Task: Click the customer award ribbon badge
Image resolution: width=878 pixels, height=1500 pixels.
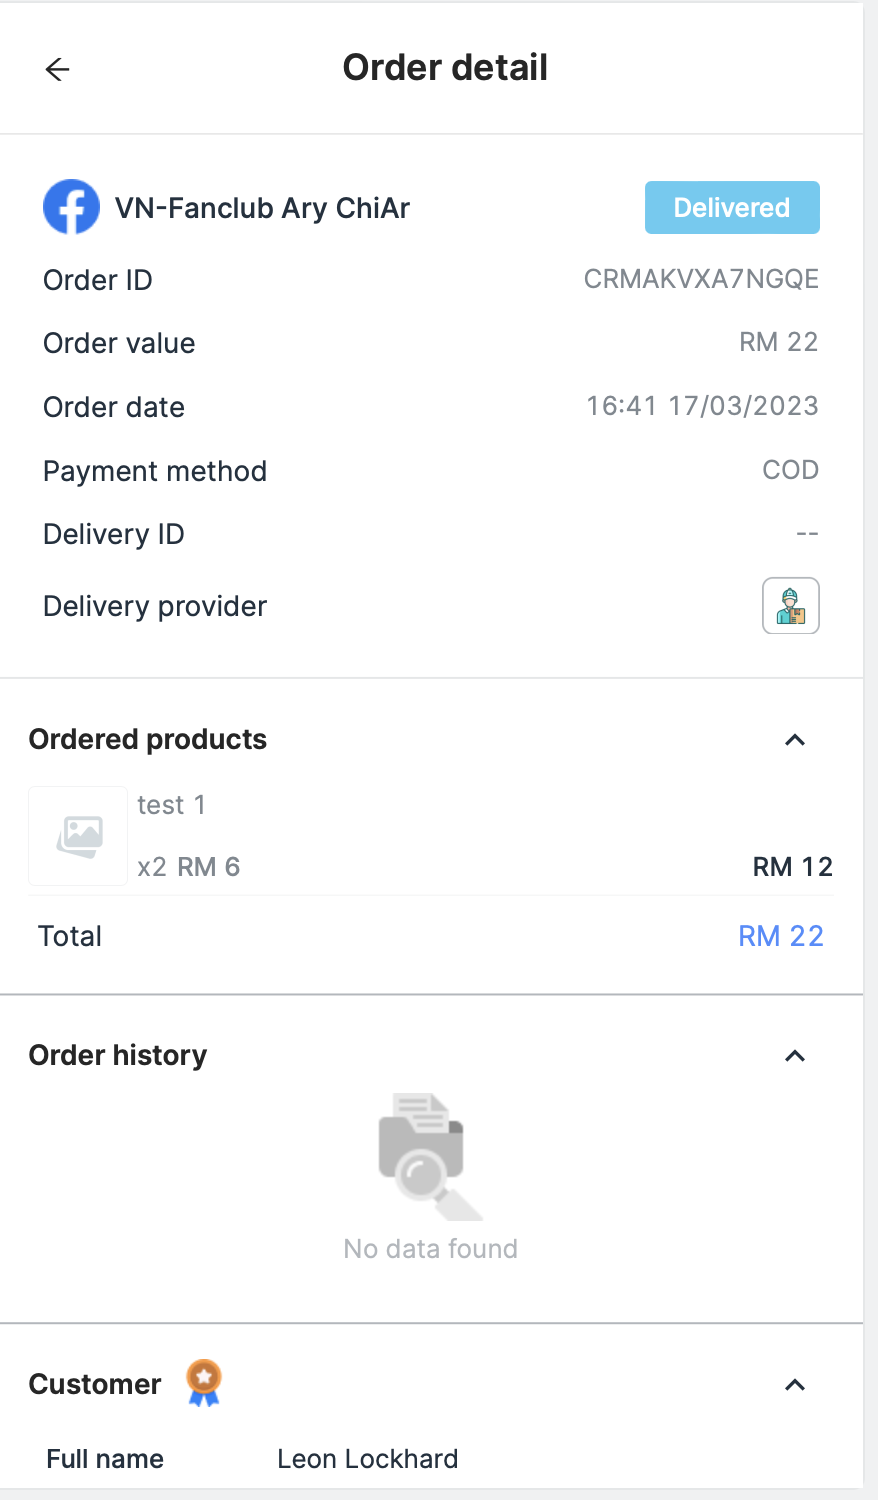Action: [204, 1383]
